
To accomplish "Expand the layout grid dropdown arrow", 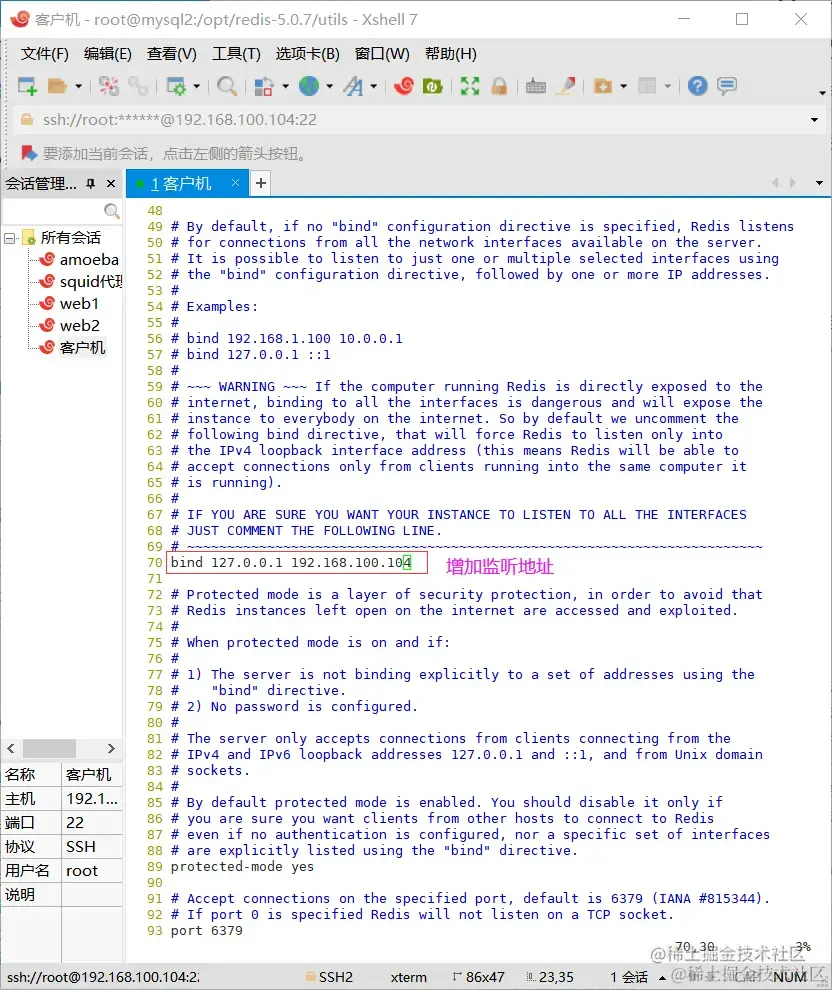I will (x=667, y=86).
